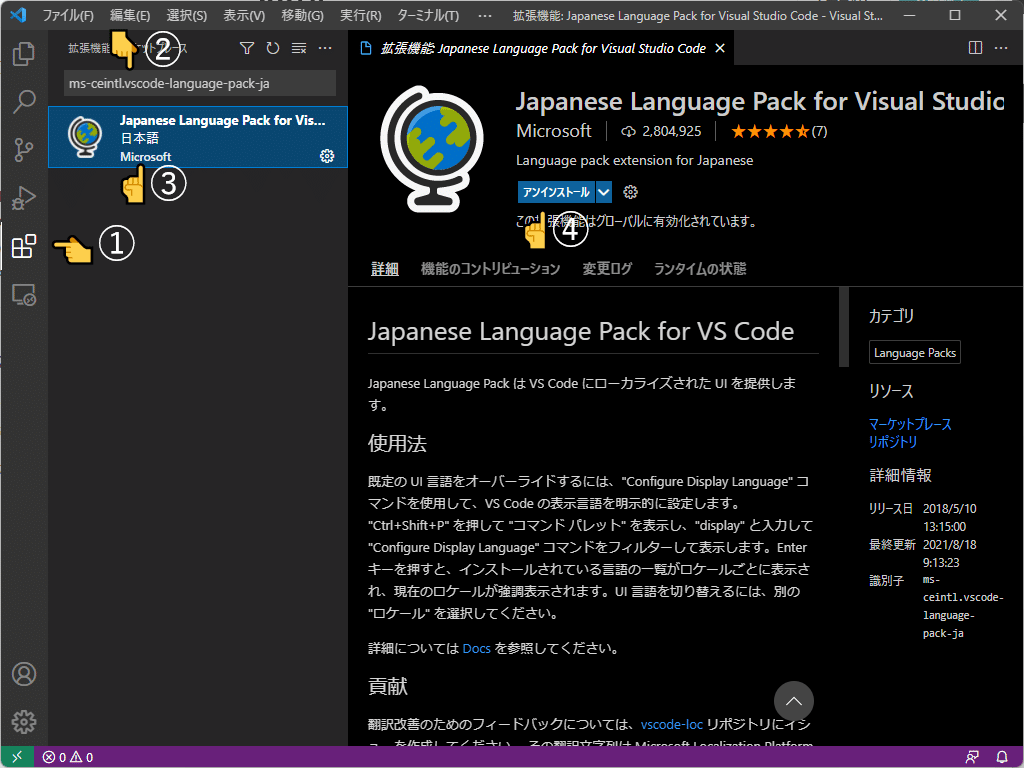Screen dimensions: 1024x768
Task: Open 編集(E) menu
Action: click(130, 15)
